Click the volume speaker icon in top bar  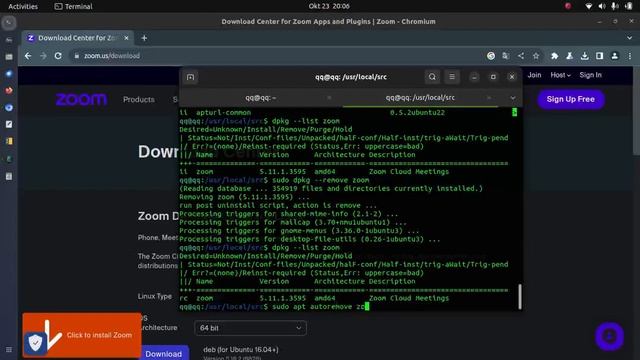[602, 6]
